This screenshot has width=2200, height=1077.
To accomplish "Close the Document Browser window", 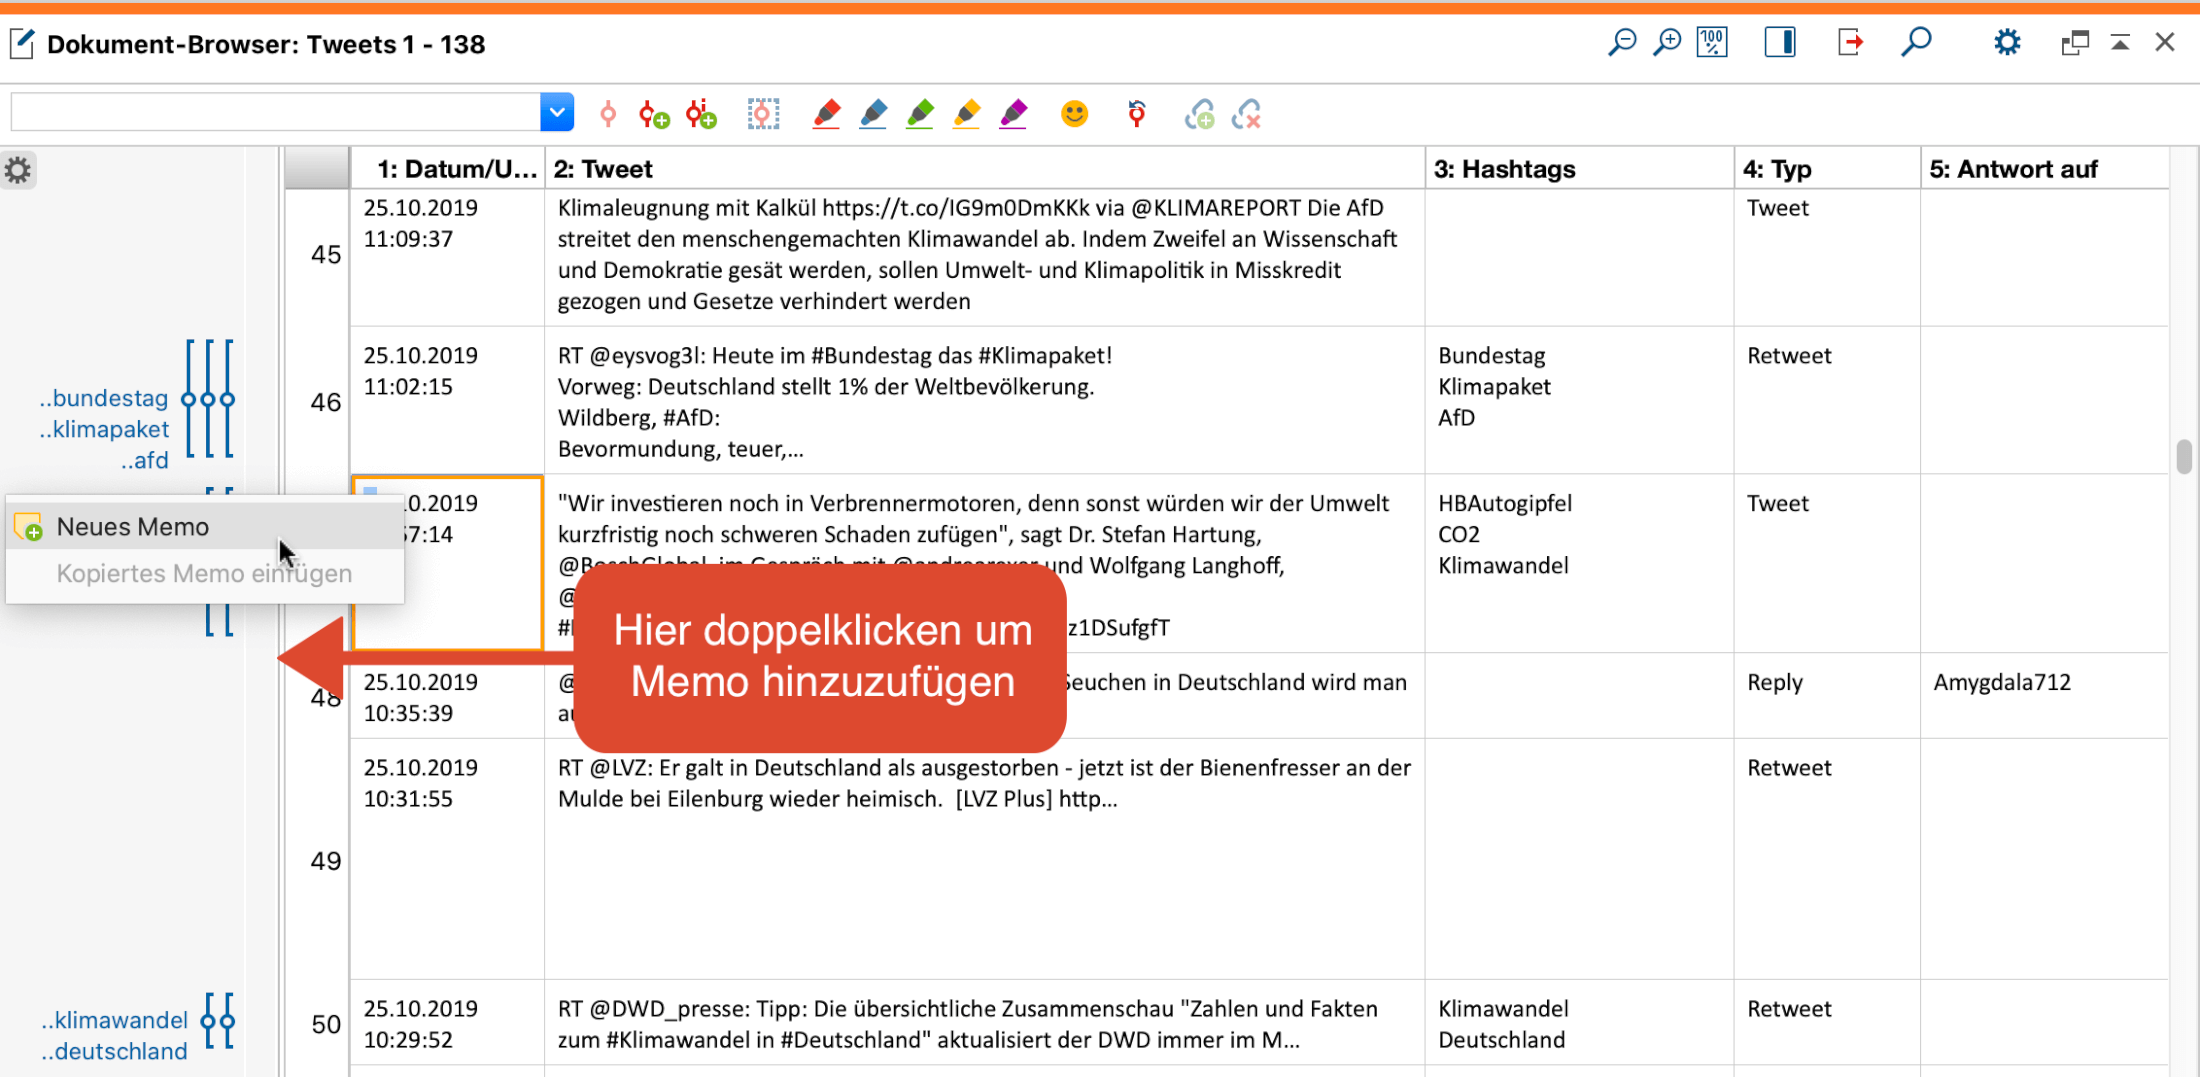I will pos(2165,42).
